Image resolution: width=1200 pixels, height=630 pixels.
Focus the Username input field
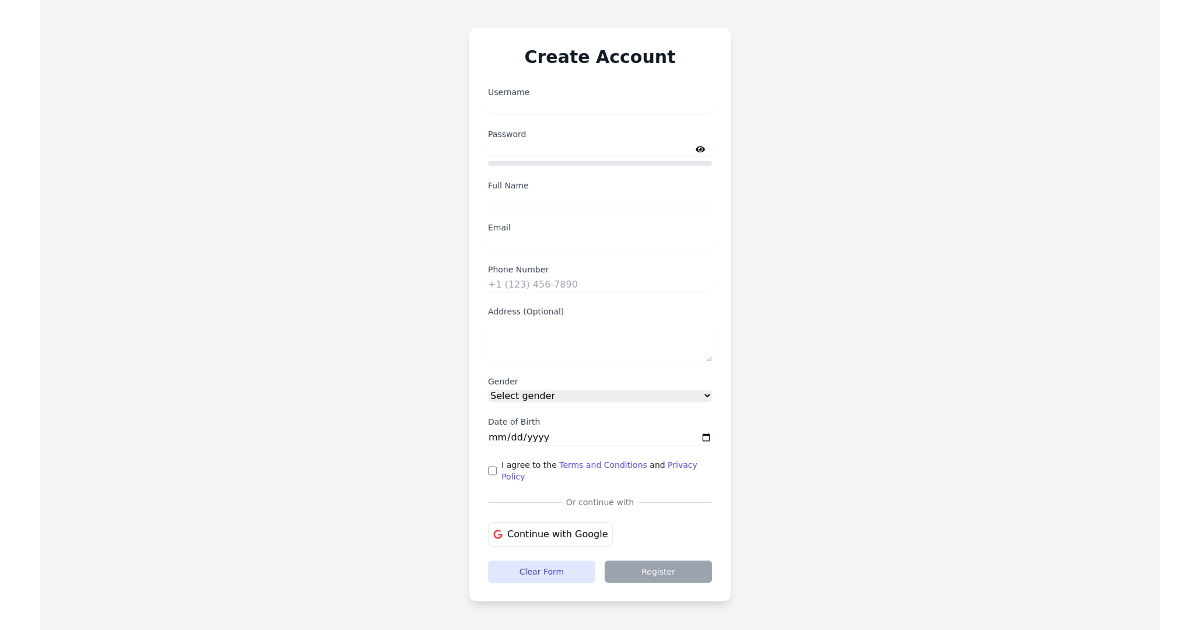[599, 107]
